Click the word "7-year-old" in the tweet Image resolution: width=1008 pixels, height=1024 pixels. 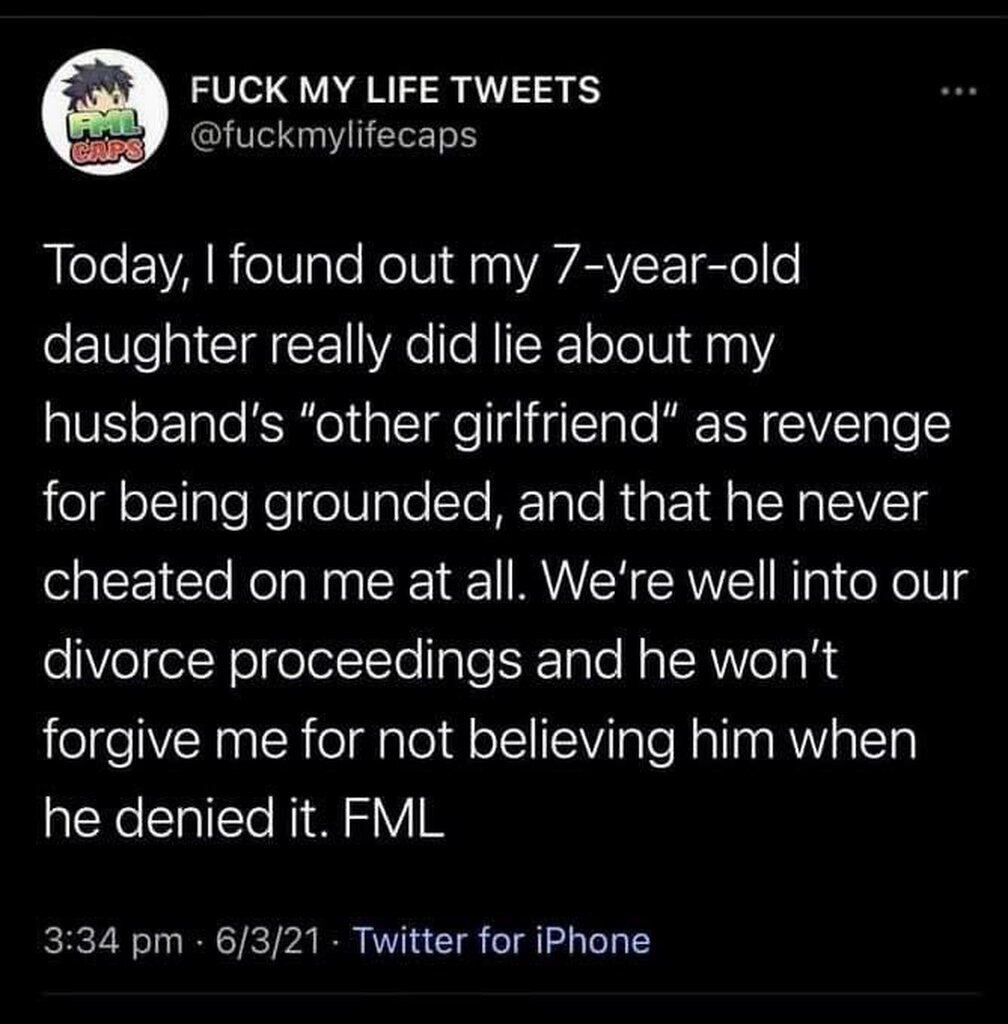click(x=676, y=267)
